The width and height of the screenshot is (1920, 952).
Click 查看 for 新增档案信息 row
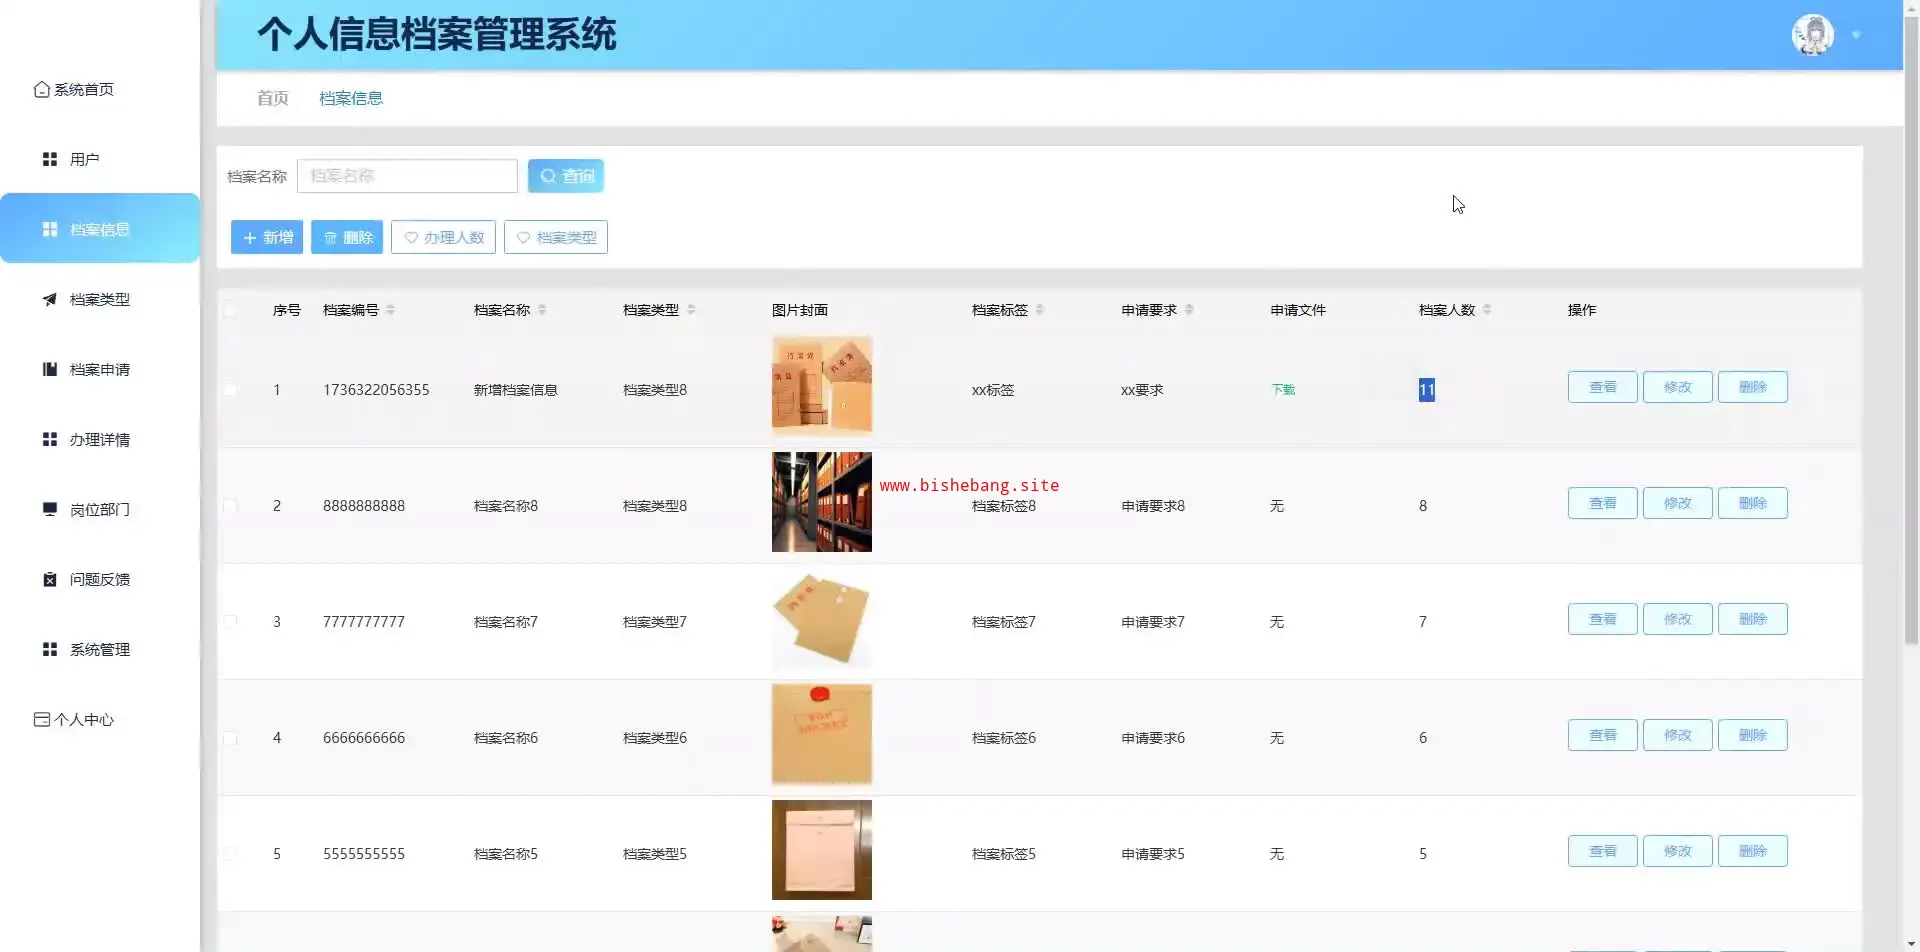1603,387
